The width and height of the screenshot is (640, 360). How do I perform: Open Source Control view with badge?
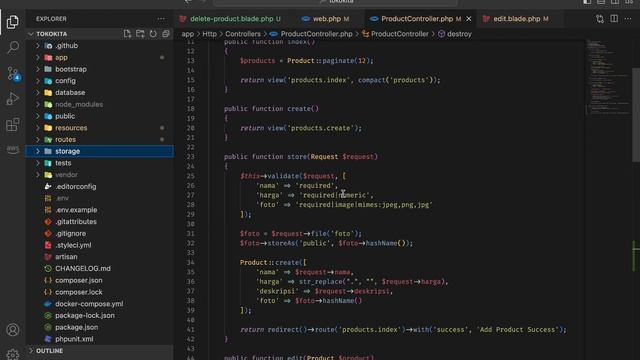point(13,73)
